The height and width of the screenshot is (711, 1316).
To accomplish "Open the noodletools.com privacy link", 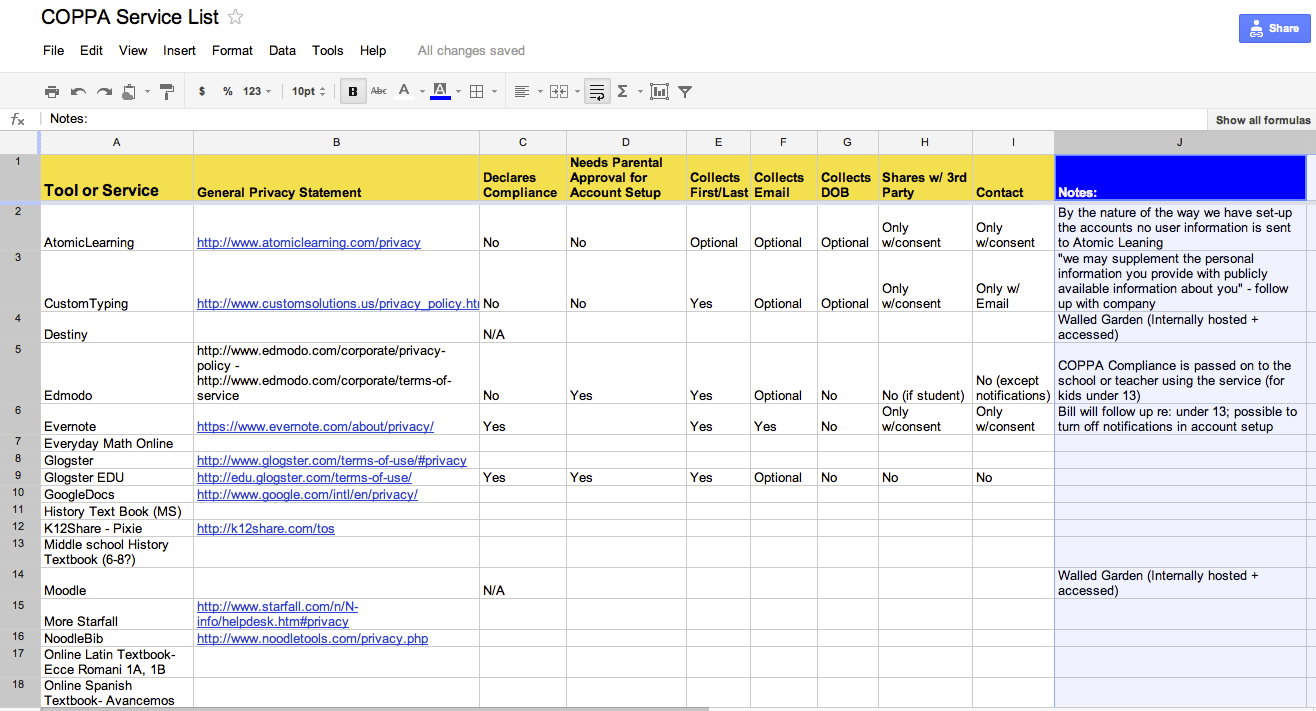I will [312, 637].
